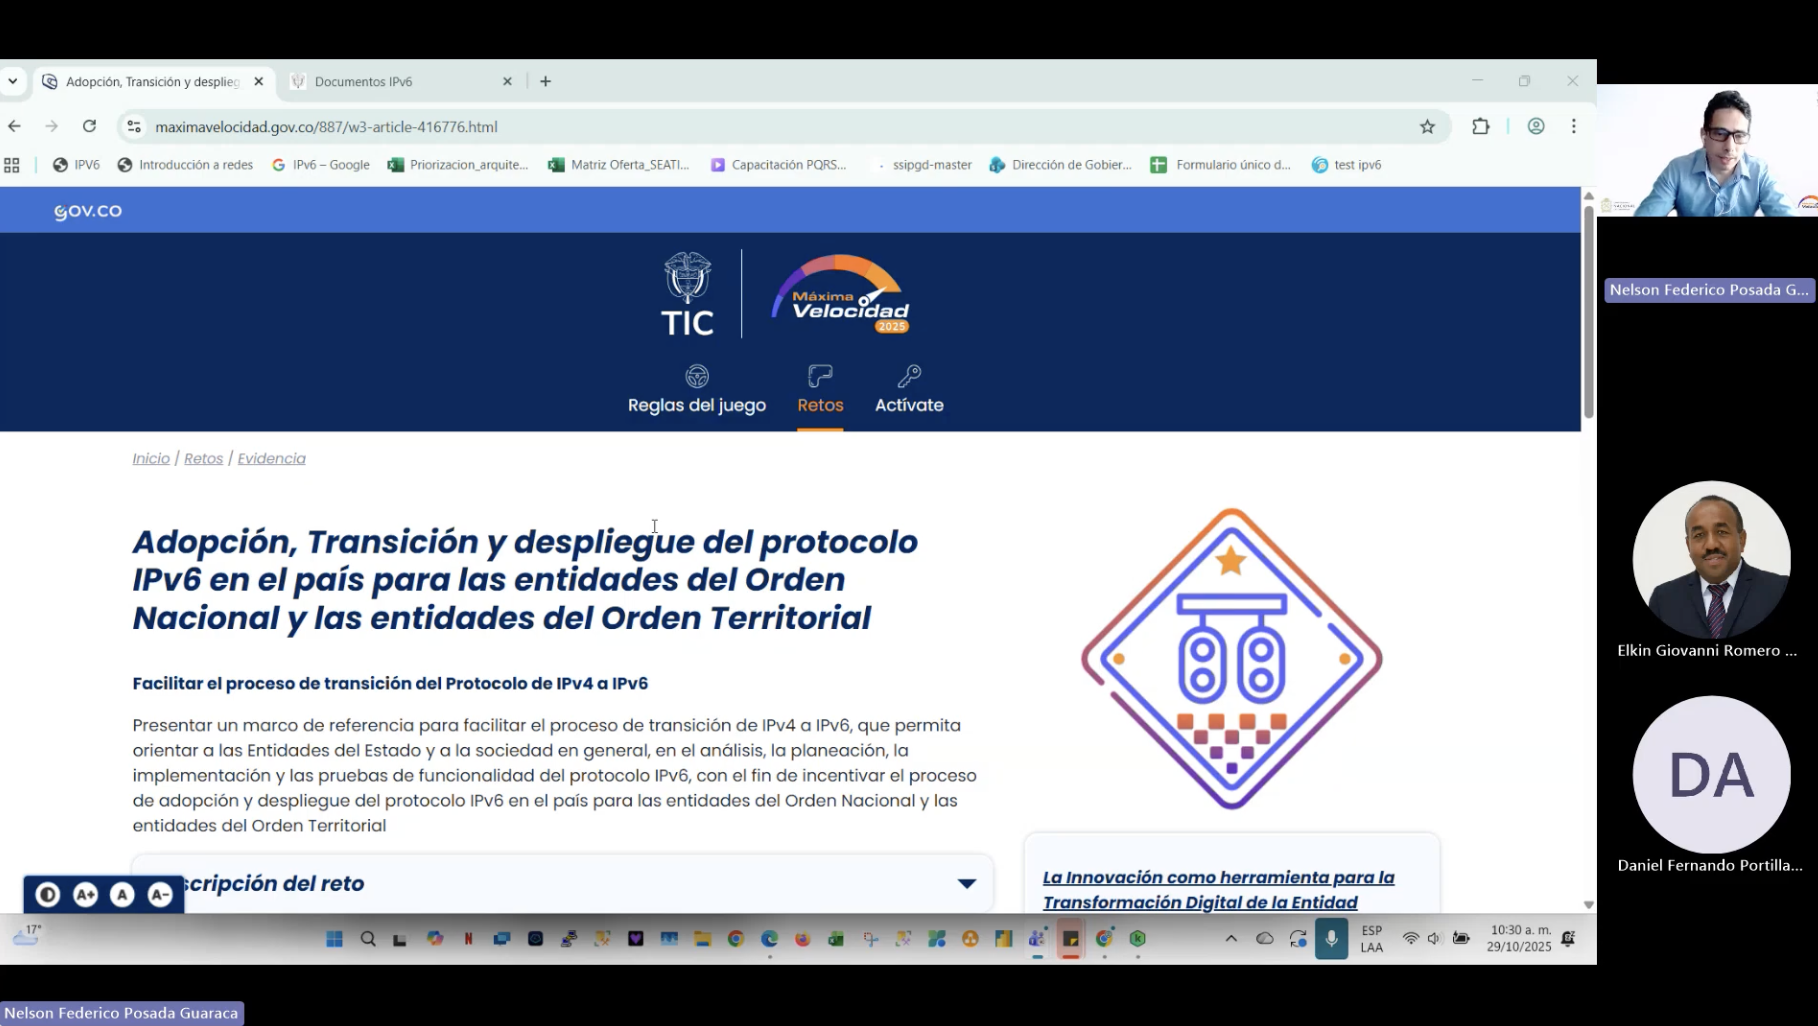Click the Inicio breadcrumb link
Image resolution: width=1818 pixels, height=1026 pixels.
pyautogui.click(x=151, y=458)
